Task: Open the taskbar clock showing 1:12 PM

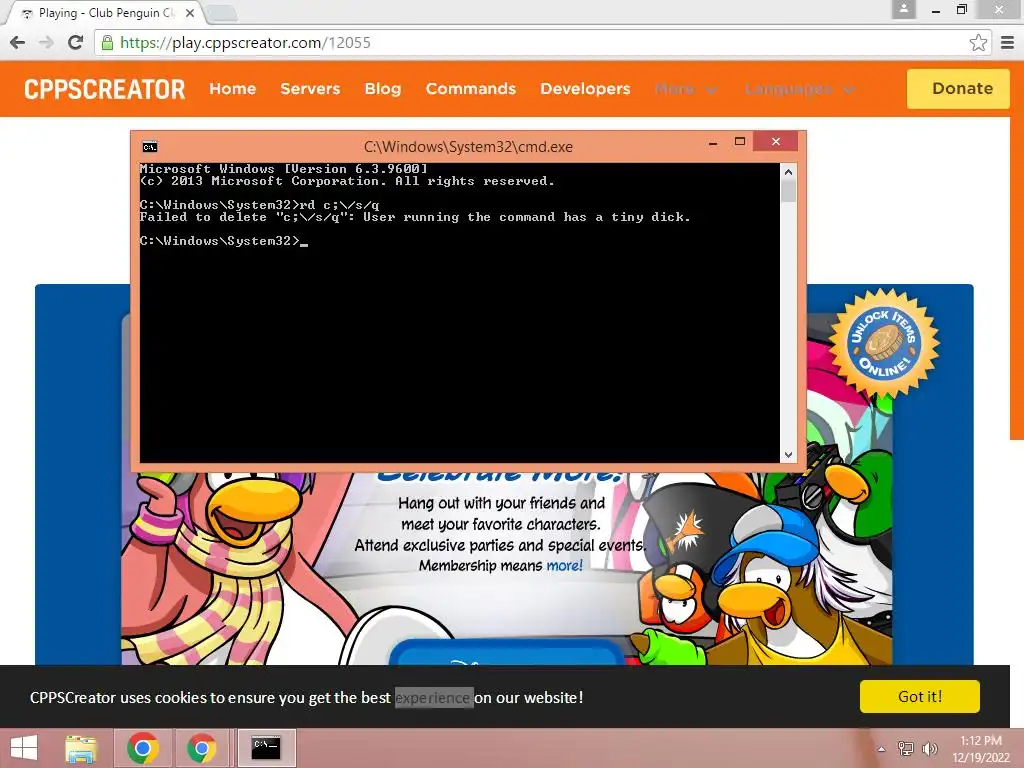Action: (981, 749)
